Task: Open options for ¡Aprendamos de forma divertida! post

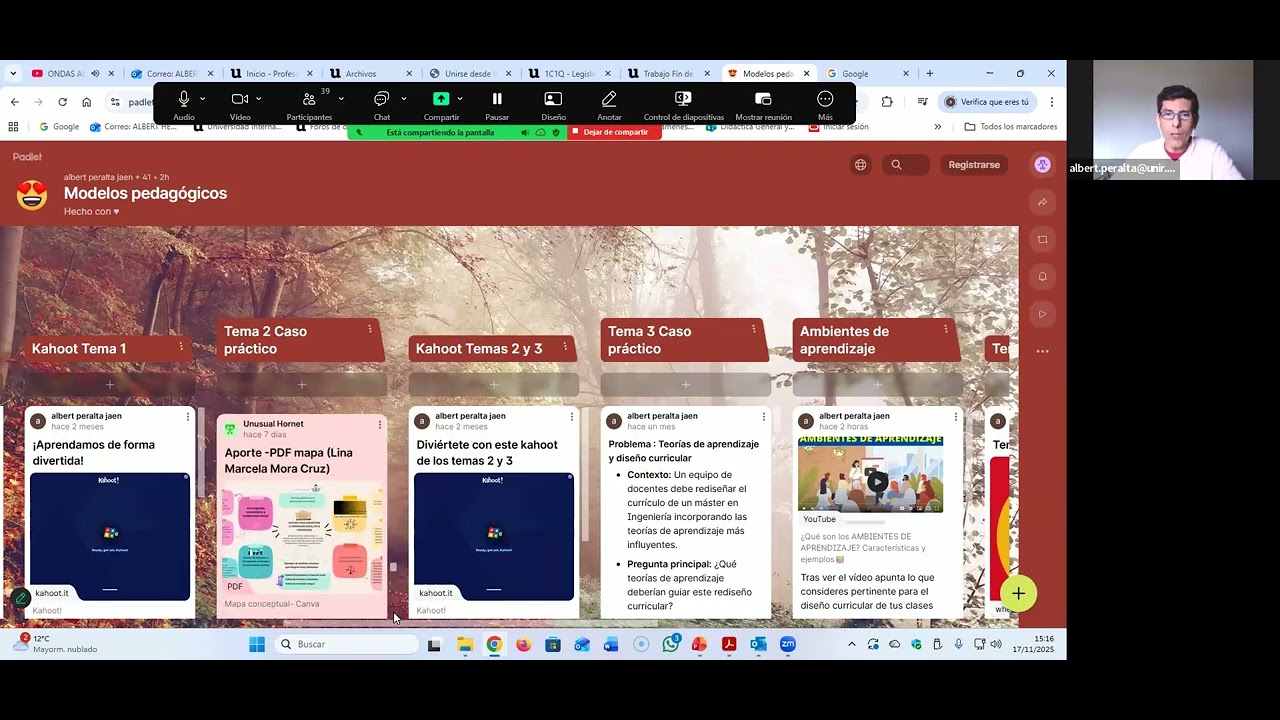Action: (x=188, y=416)
